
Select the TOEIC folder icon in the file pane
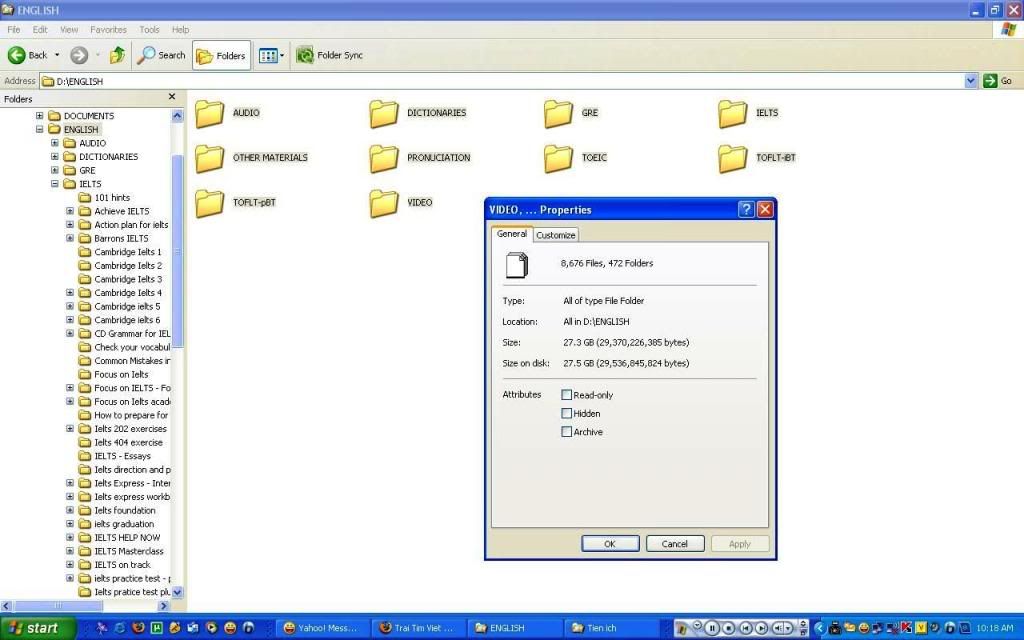[x=558, y=159]
